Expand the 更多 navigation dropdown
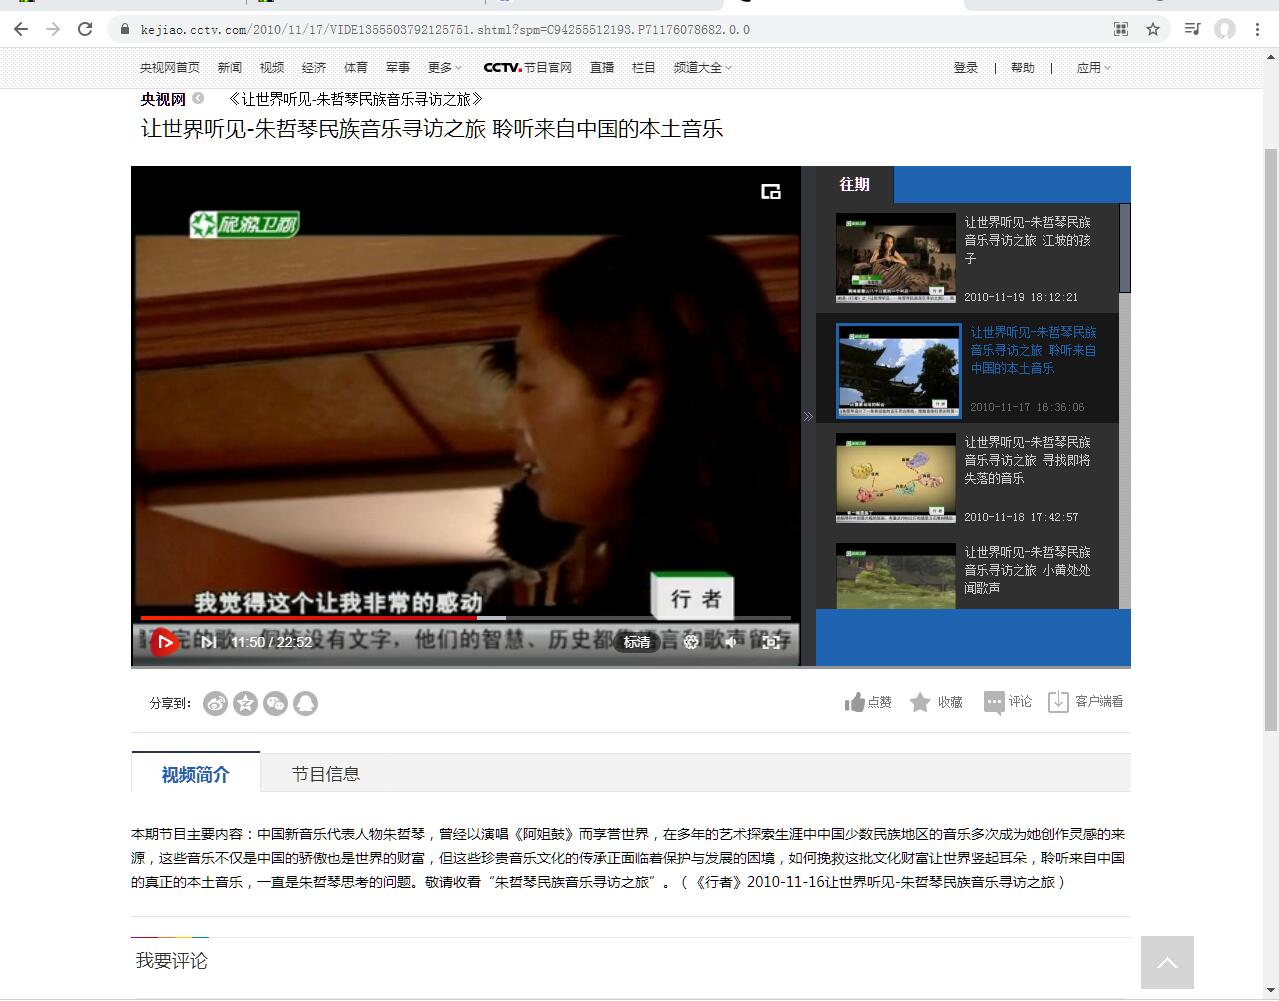Screen dimensions: 1279x1001 [x=445, y=67]
